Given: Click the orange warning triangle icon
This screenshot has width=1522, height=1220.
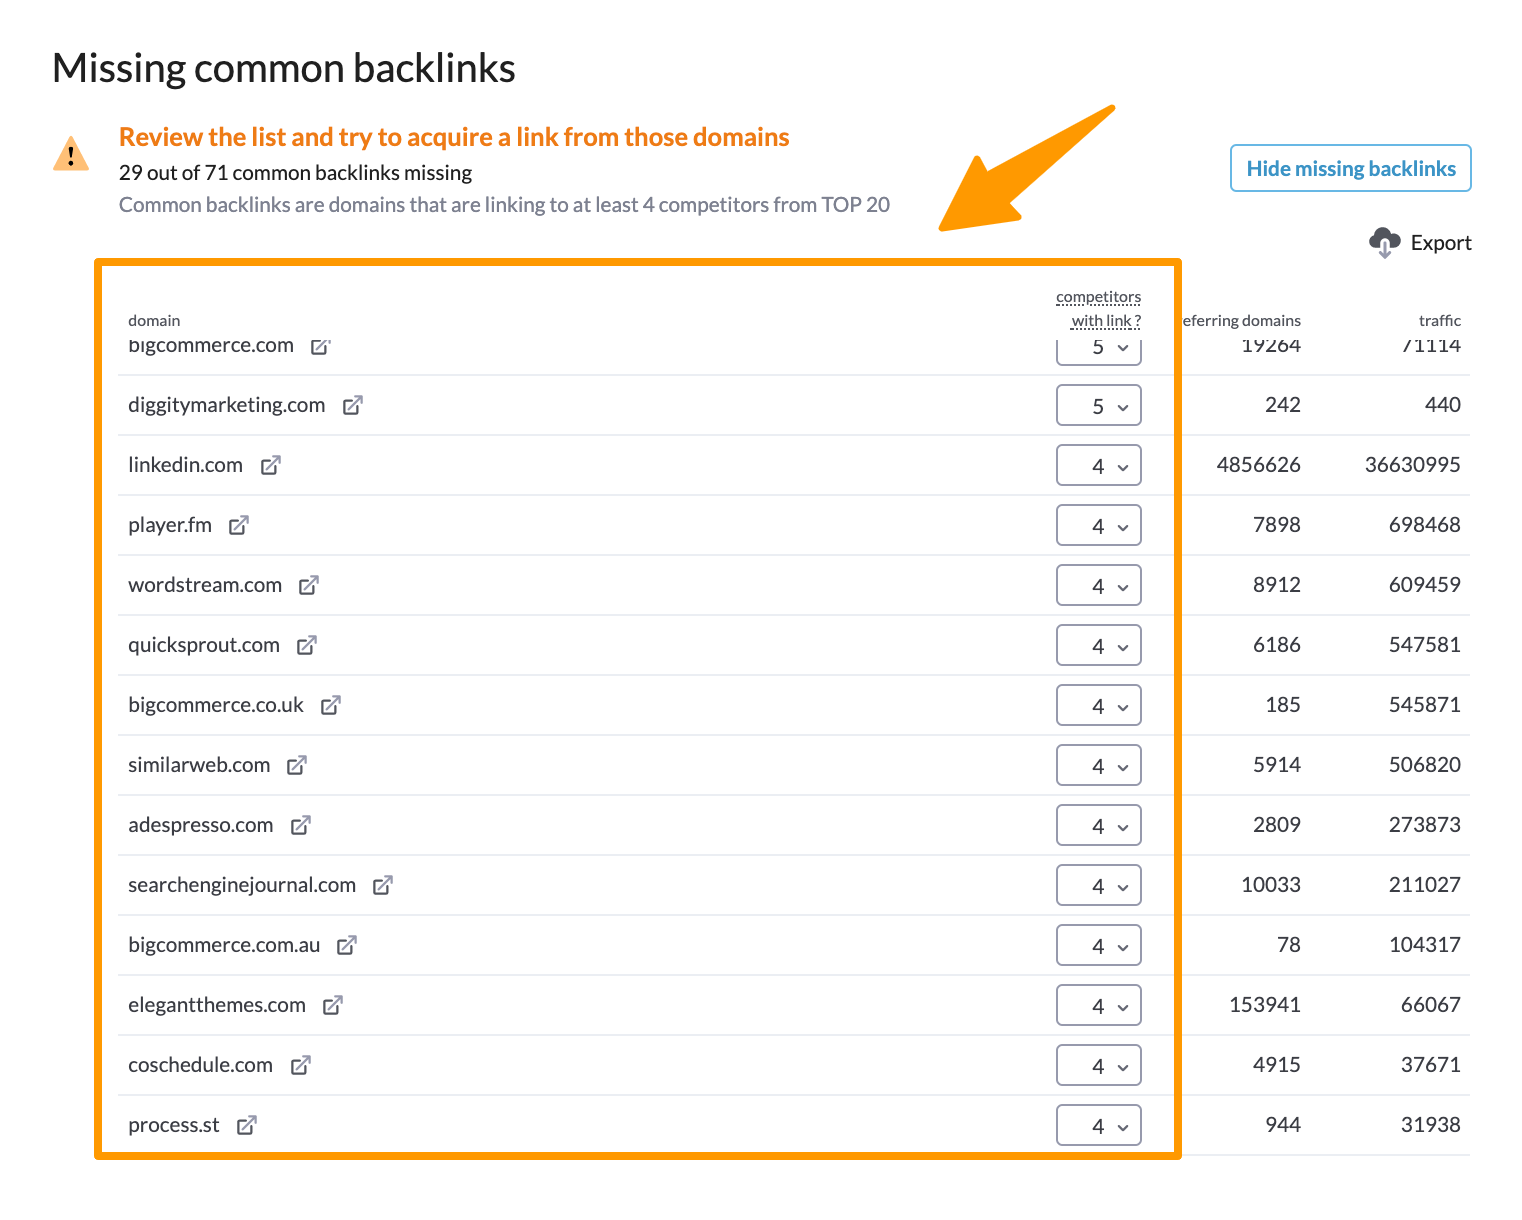Looking at the screenshot, I should (x=71, y=155).
